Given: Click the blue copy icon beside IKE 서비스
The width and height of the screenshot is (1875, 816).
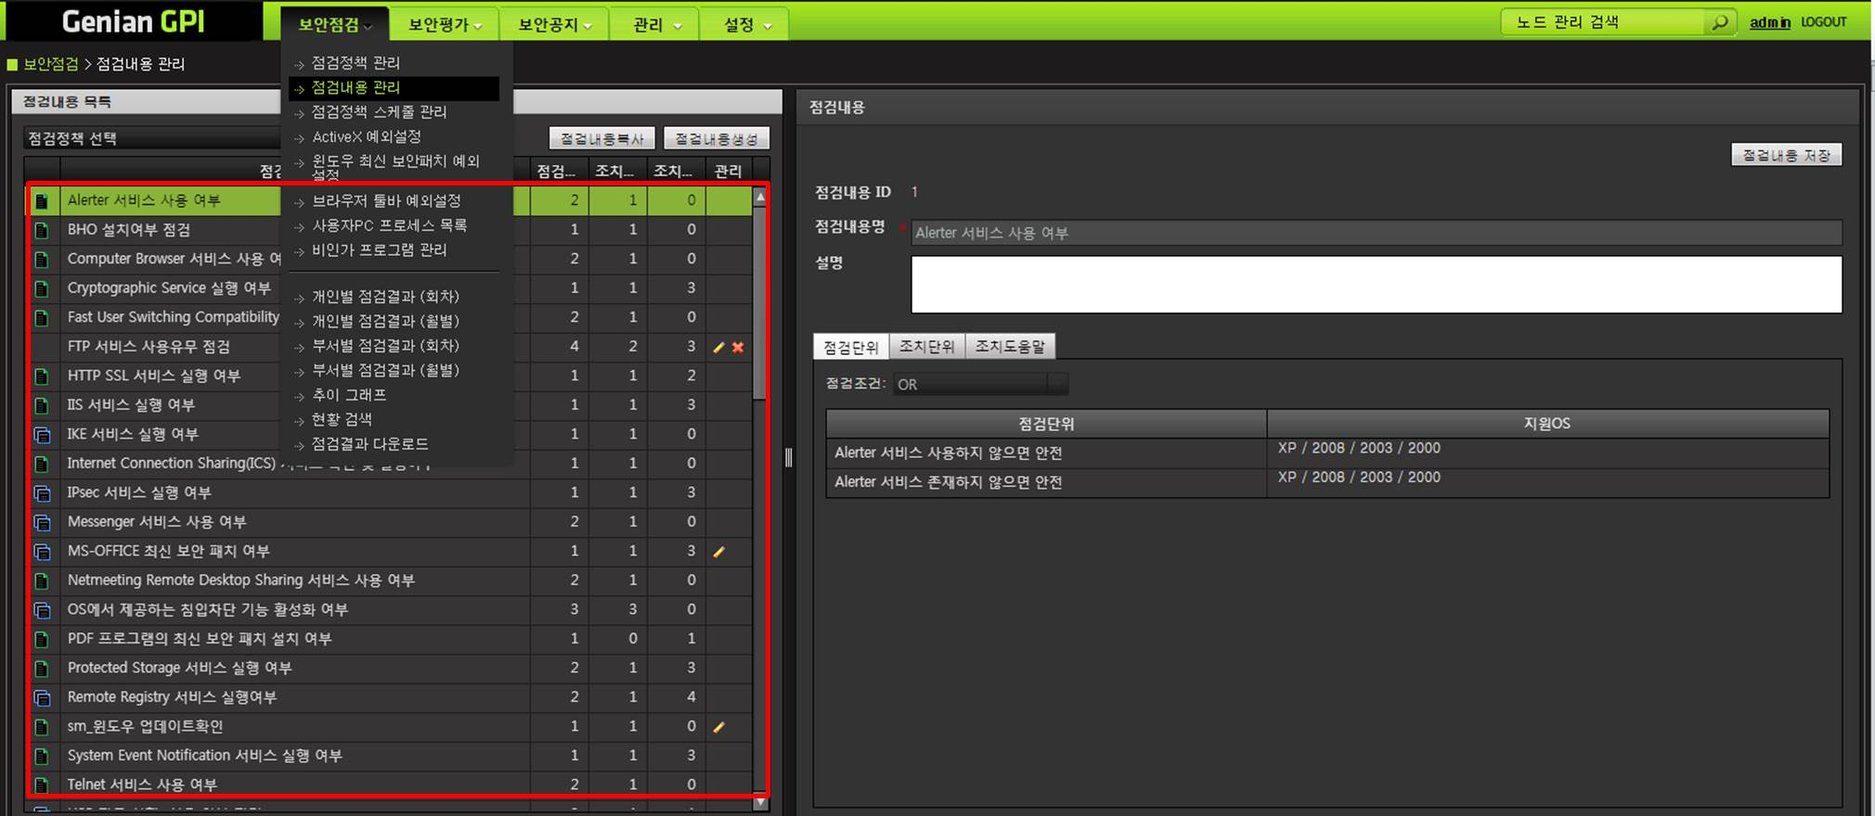Looking at the screenshot, I should pos(42,435).
